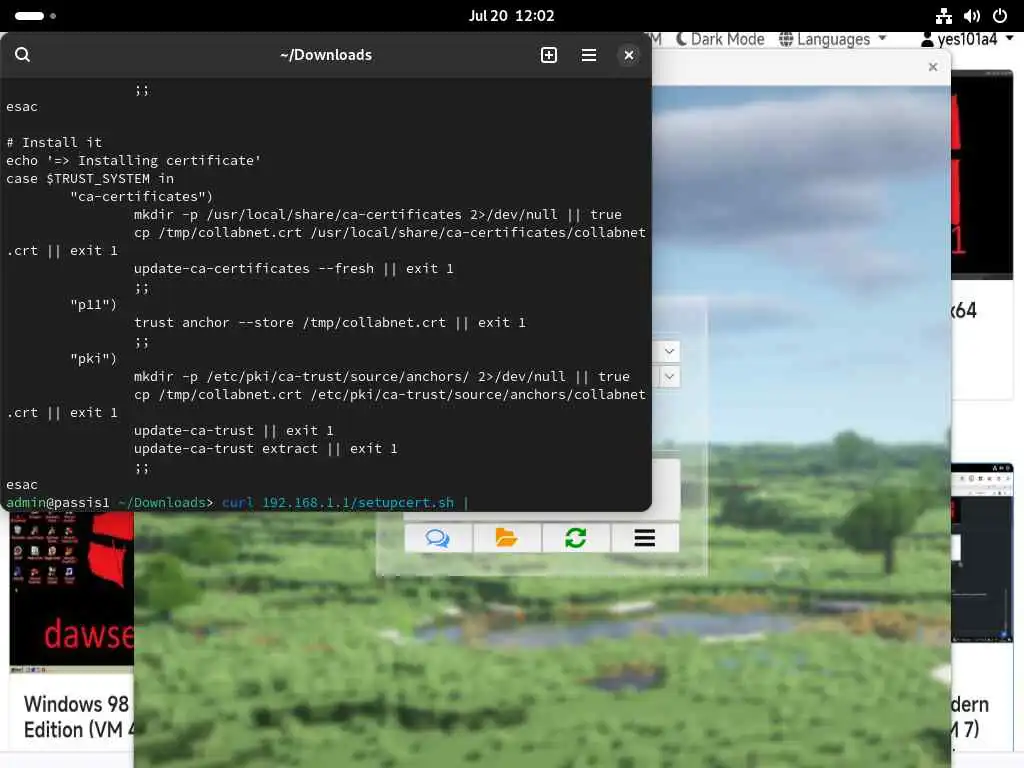Image resolution: width=1024 pixels, height=768 pixels.
Task: Expand the lower dropdown arrow in the blurred dialog
Action: [x=669, y=376]
